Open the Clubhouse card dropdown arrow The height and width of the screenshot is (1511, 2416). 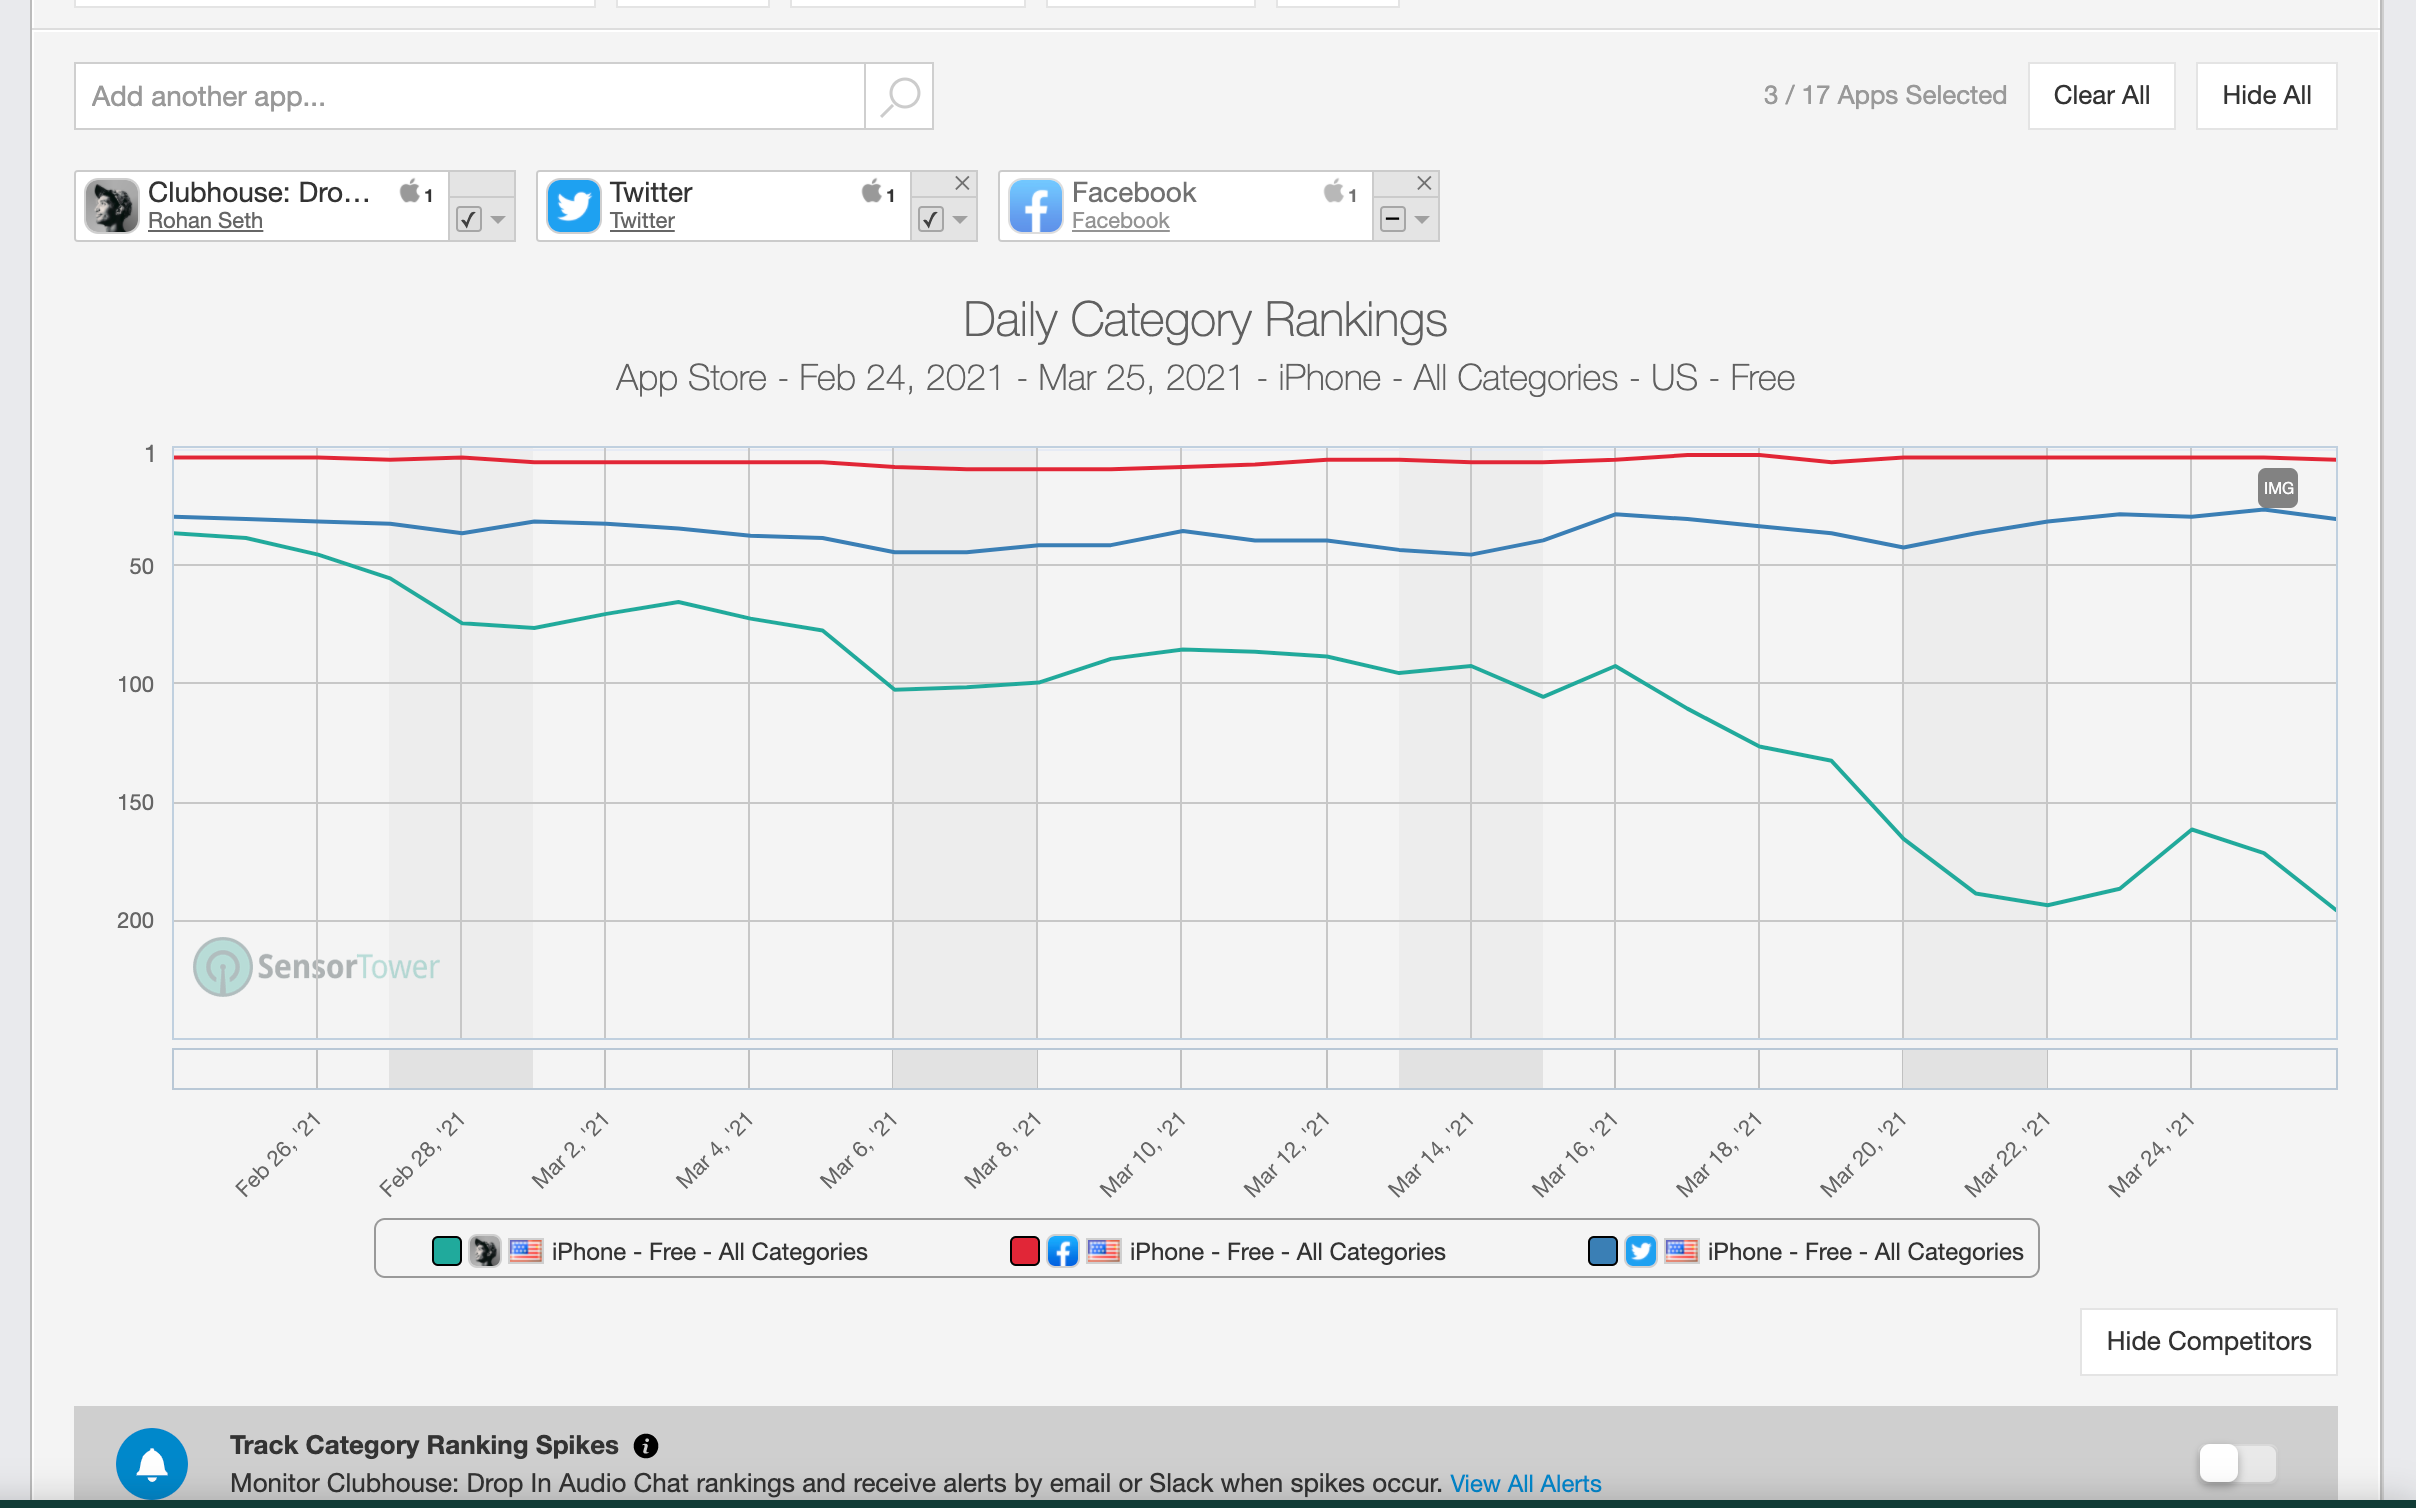tap(498, 219)
